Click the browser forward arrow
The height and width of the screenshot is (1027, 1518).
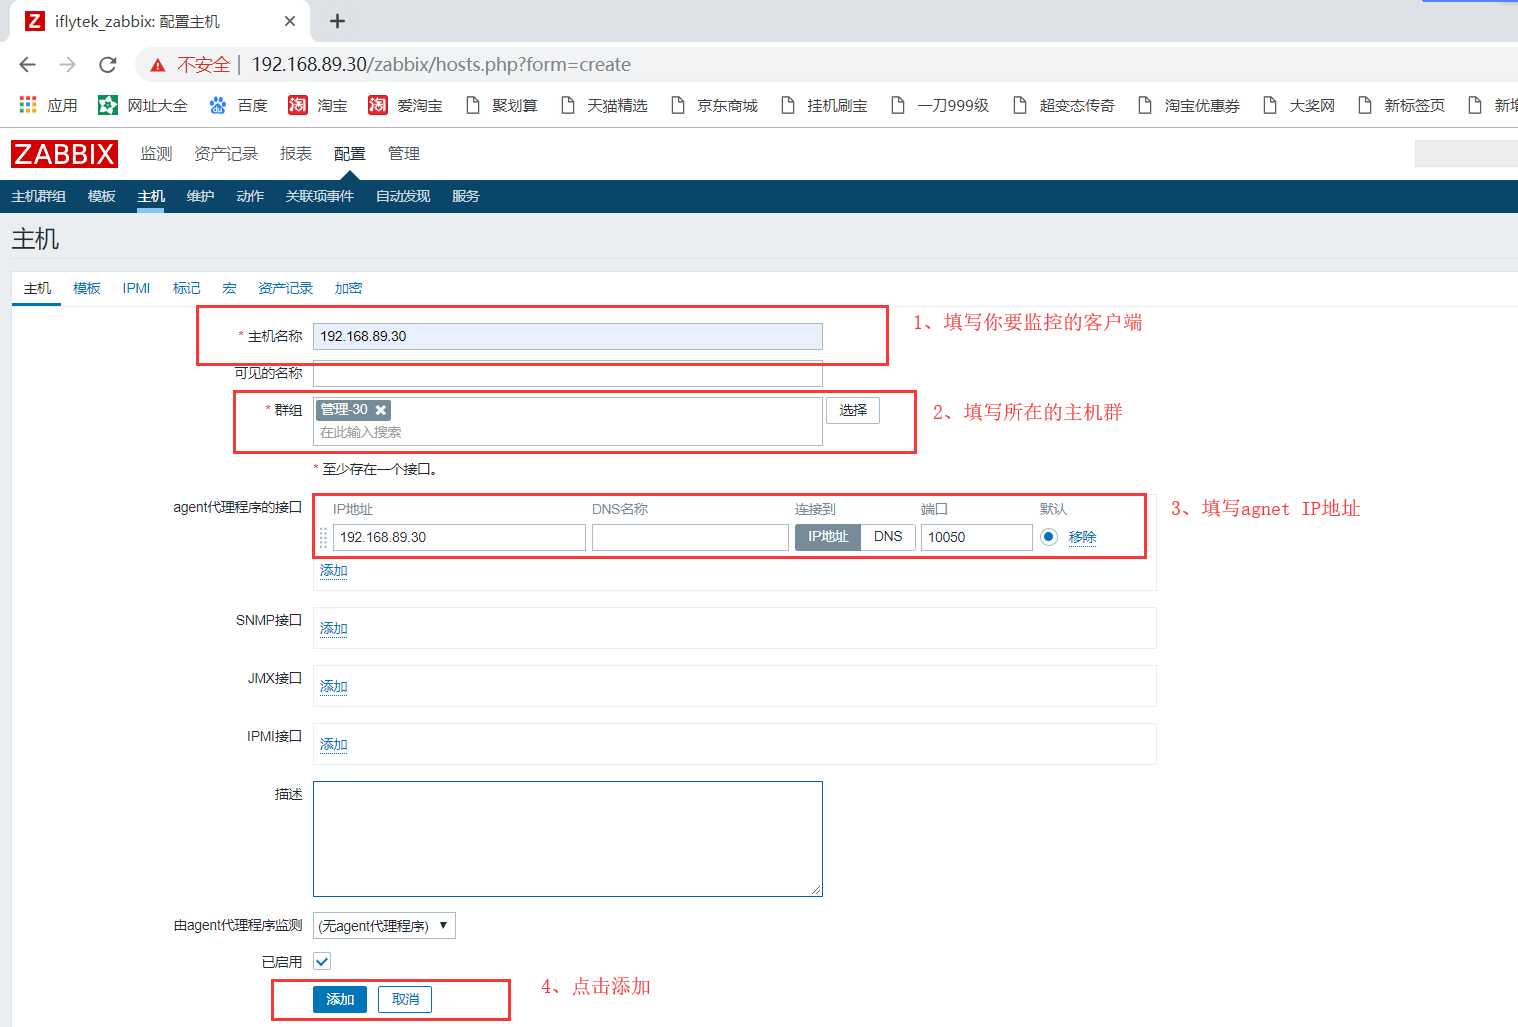67,65
